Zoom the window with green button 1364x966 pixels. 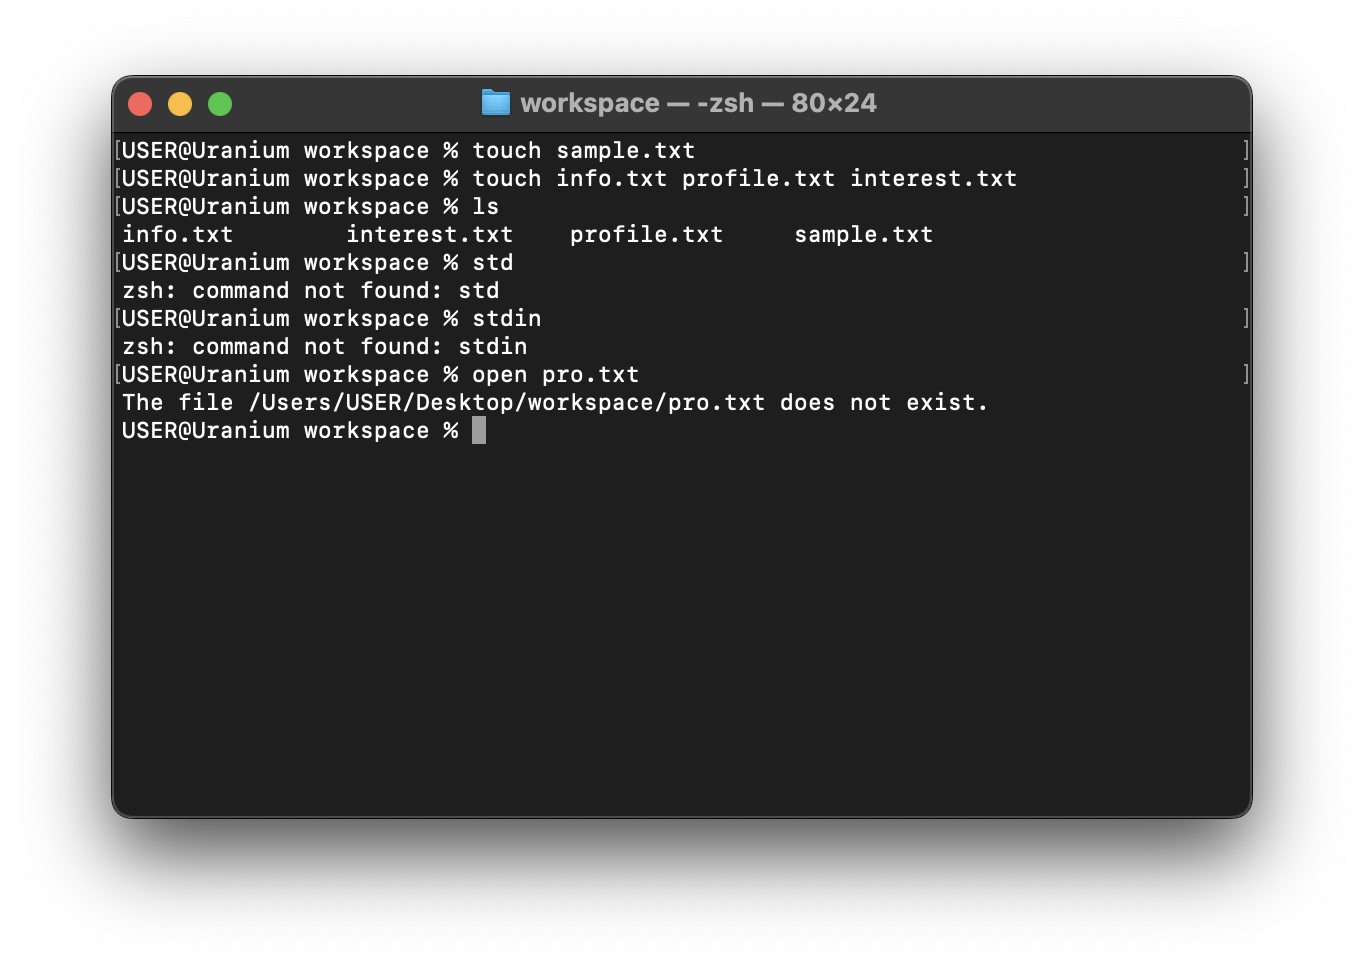tap(220, 104)
